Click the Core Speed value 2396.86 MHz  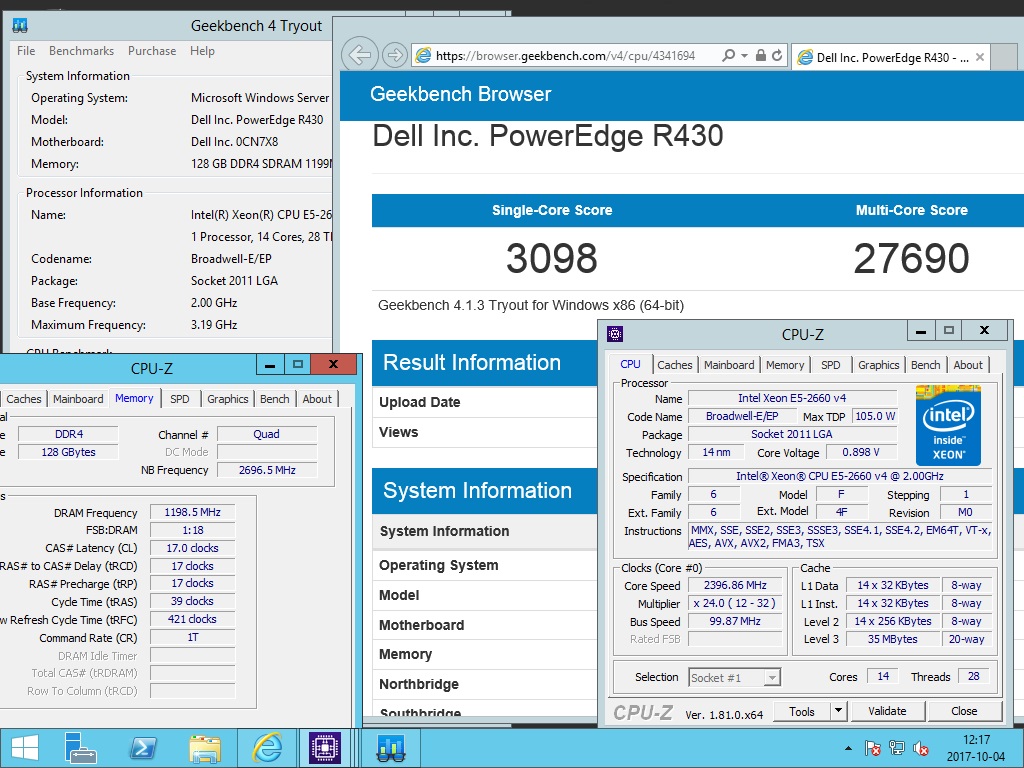coord(735,585)
